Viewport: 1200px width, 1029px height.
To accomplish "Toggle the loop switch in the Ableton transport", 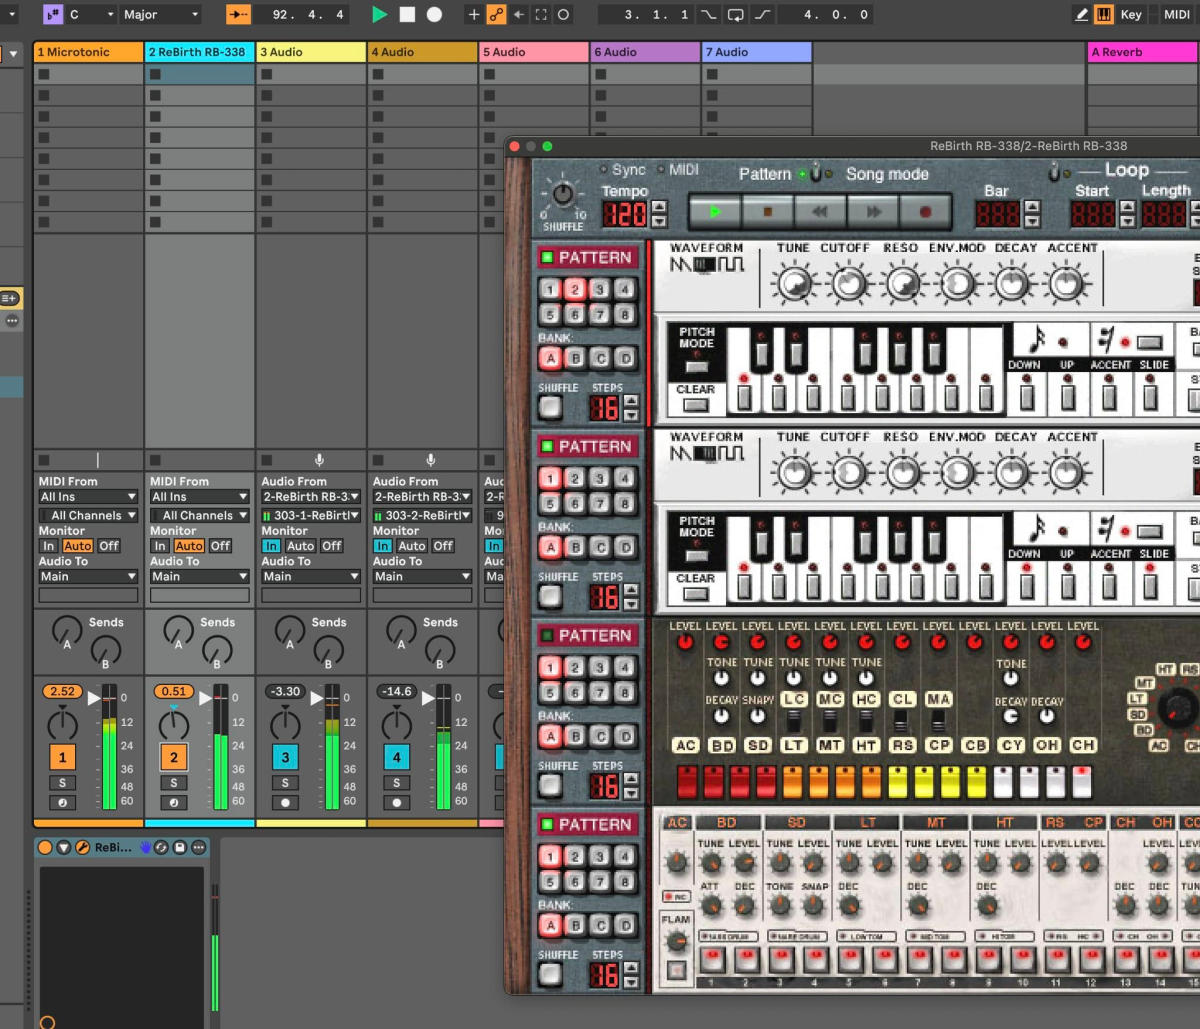I will point(735,15).
